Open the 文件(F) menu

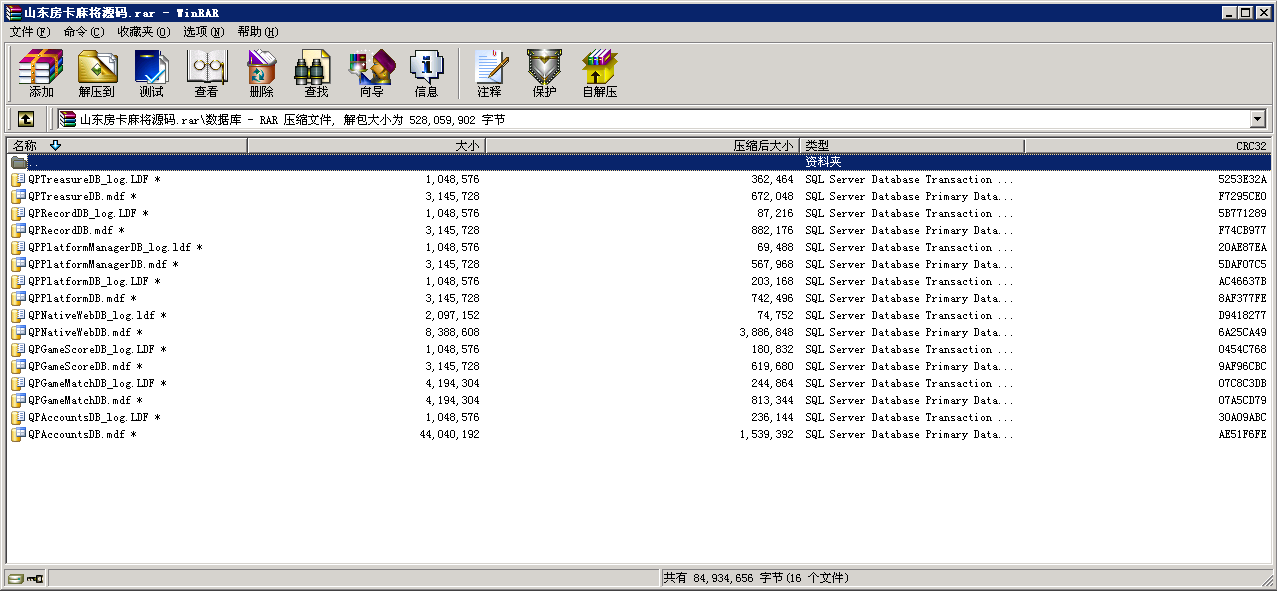pyautogui.click(x=30, y=32)
